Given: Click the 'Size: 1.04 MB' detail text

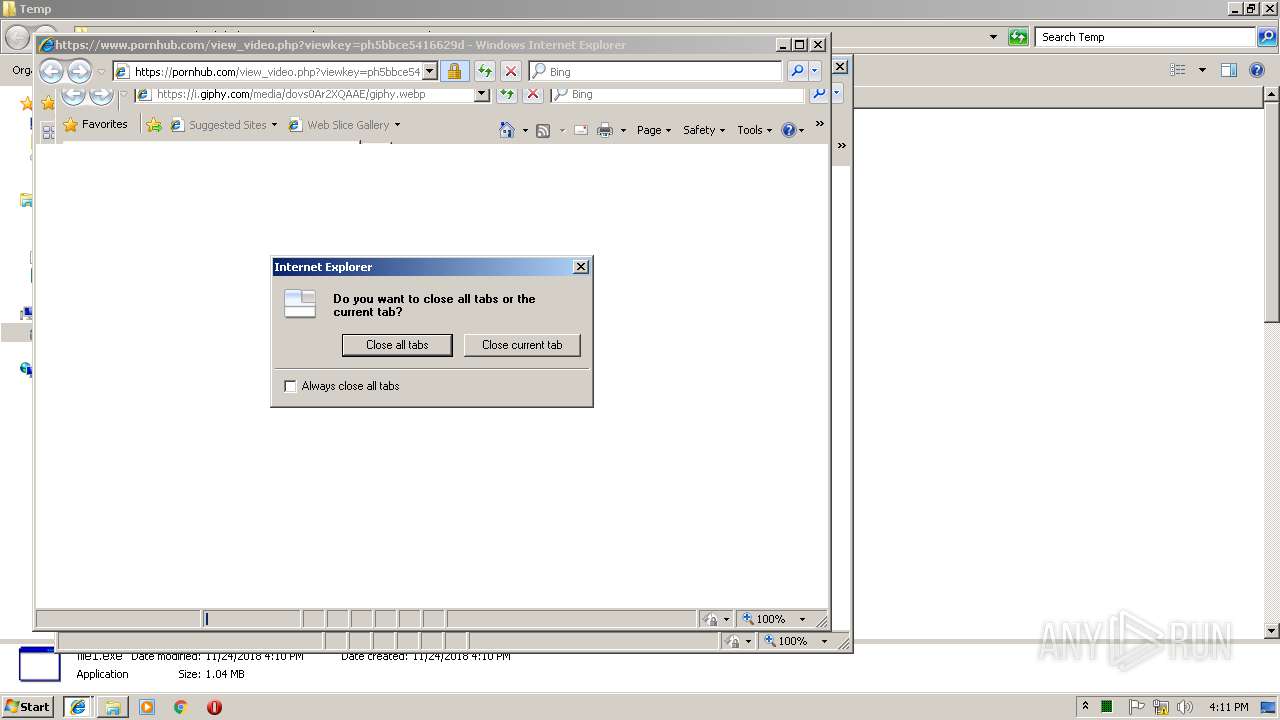Looking at the screenshot, I should [211, 674].
